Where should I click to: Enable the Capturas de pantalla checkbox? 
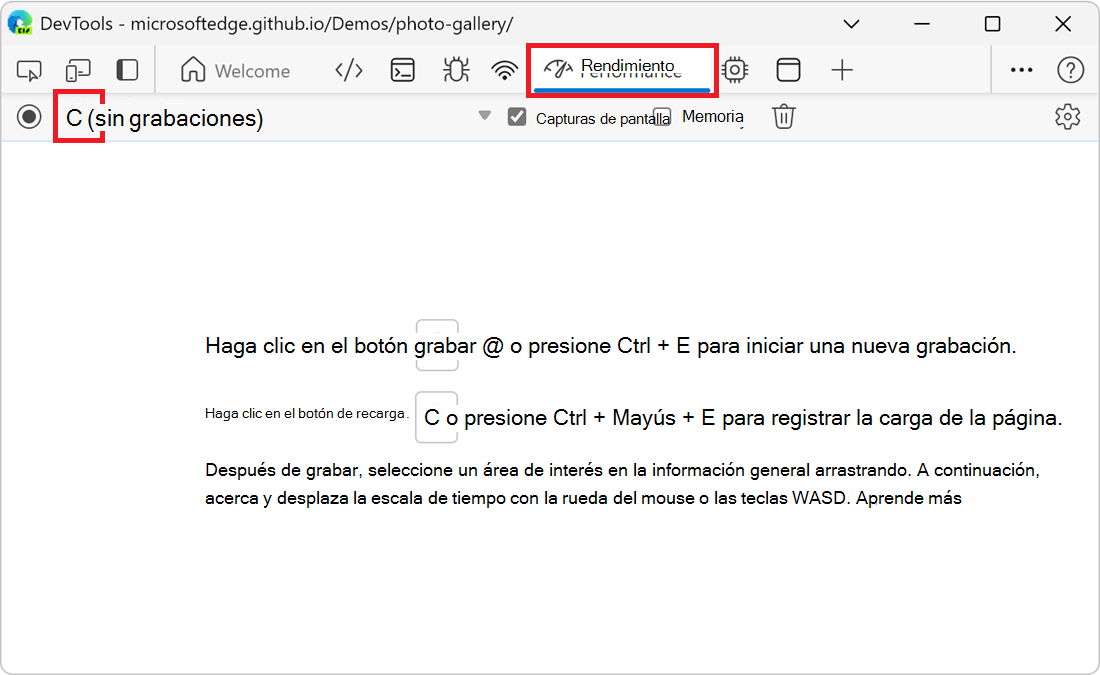(517, 116)
